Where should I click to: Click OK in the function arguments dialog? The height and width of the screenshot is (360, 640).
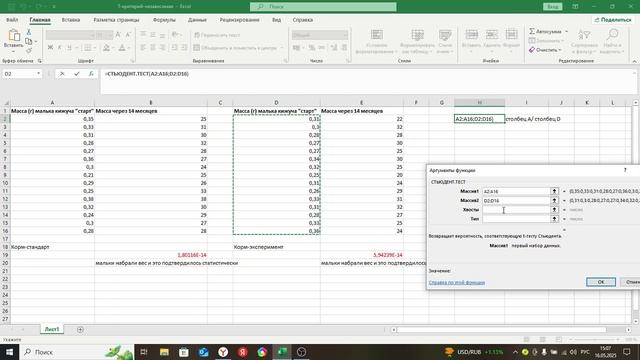click(x=600, y=282)
